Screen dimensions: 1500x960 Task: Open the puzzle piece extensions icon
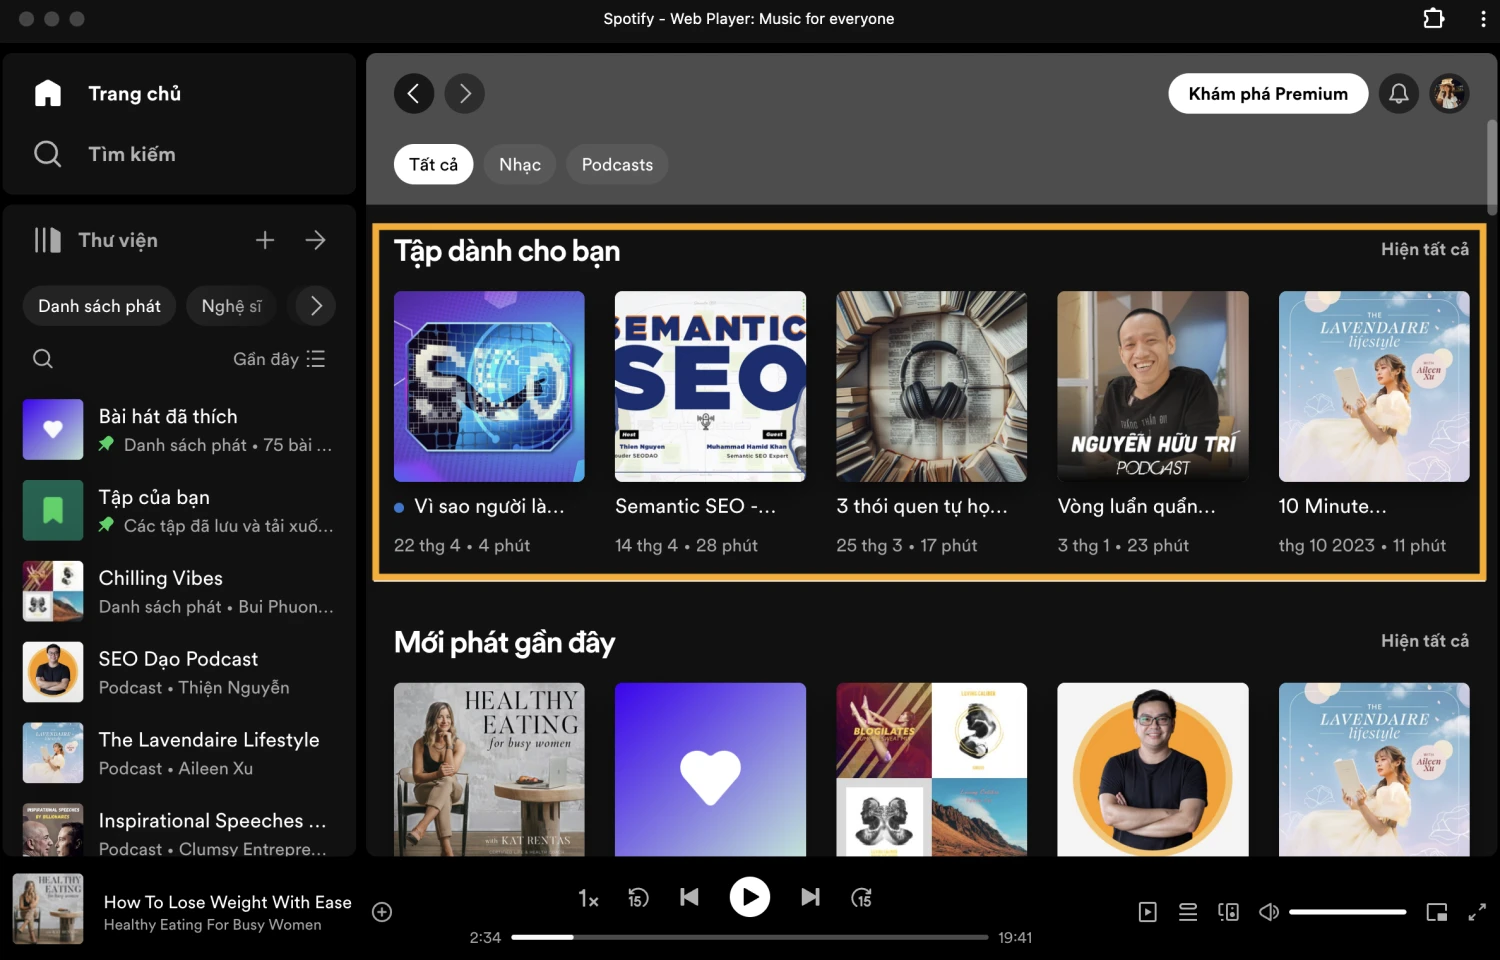(x=1434, y=18)
